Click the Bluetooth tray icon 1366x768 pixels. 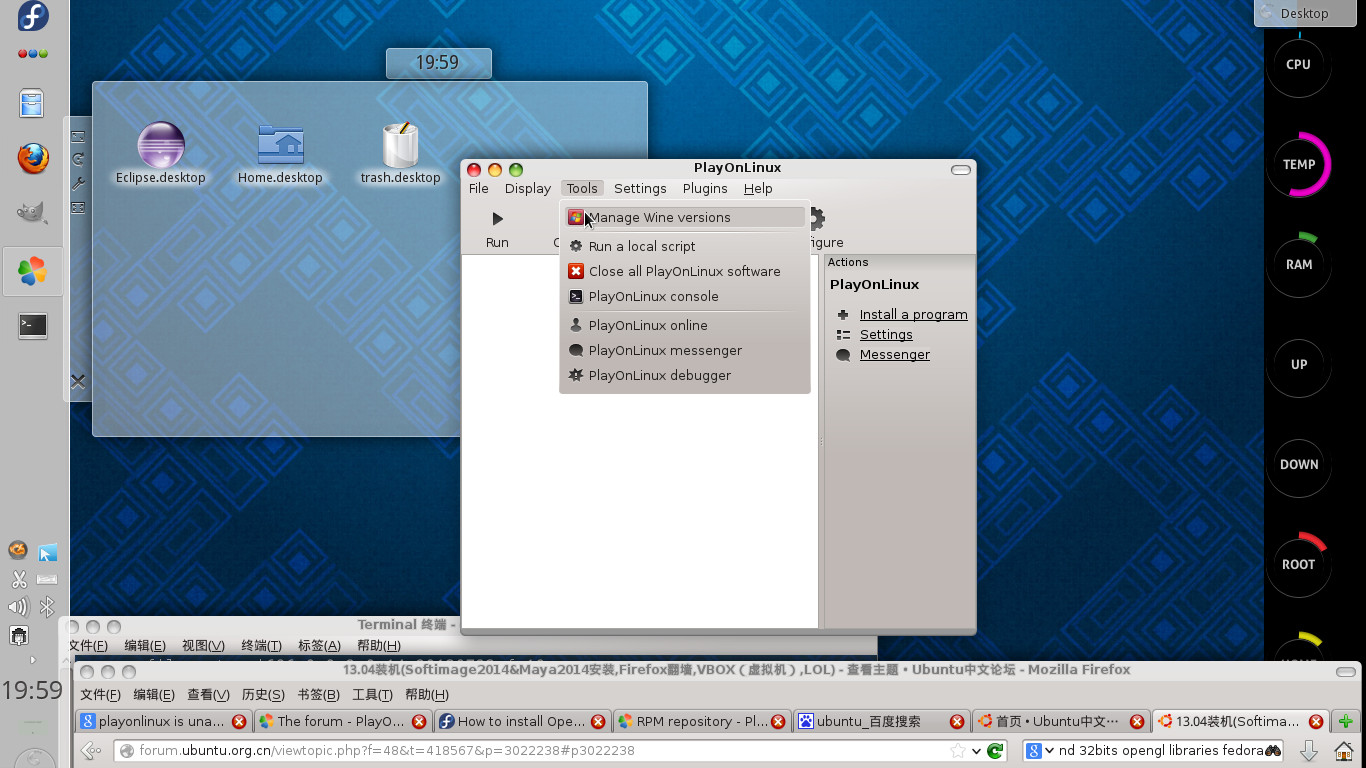pyautogui.click(x=47, y=606)
